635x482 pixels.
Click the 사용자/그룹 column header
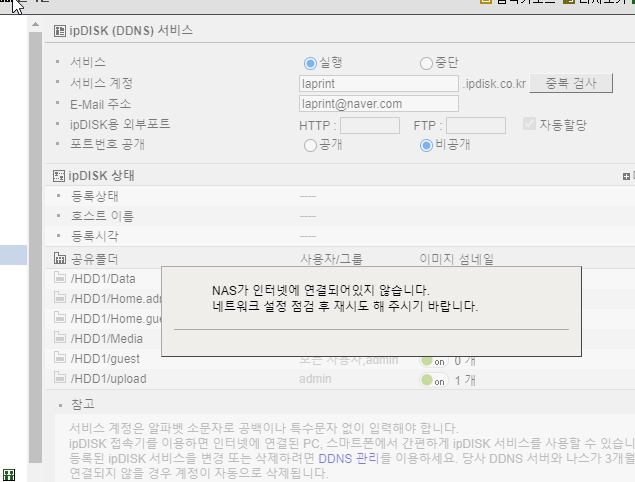pos(331,259)
